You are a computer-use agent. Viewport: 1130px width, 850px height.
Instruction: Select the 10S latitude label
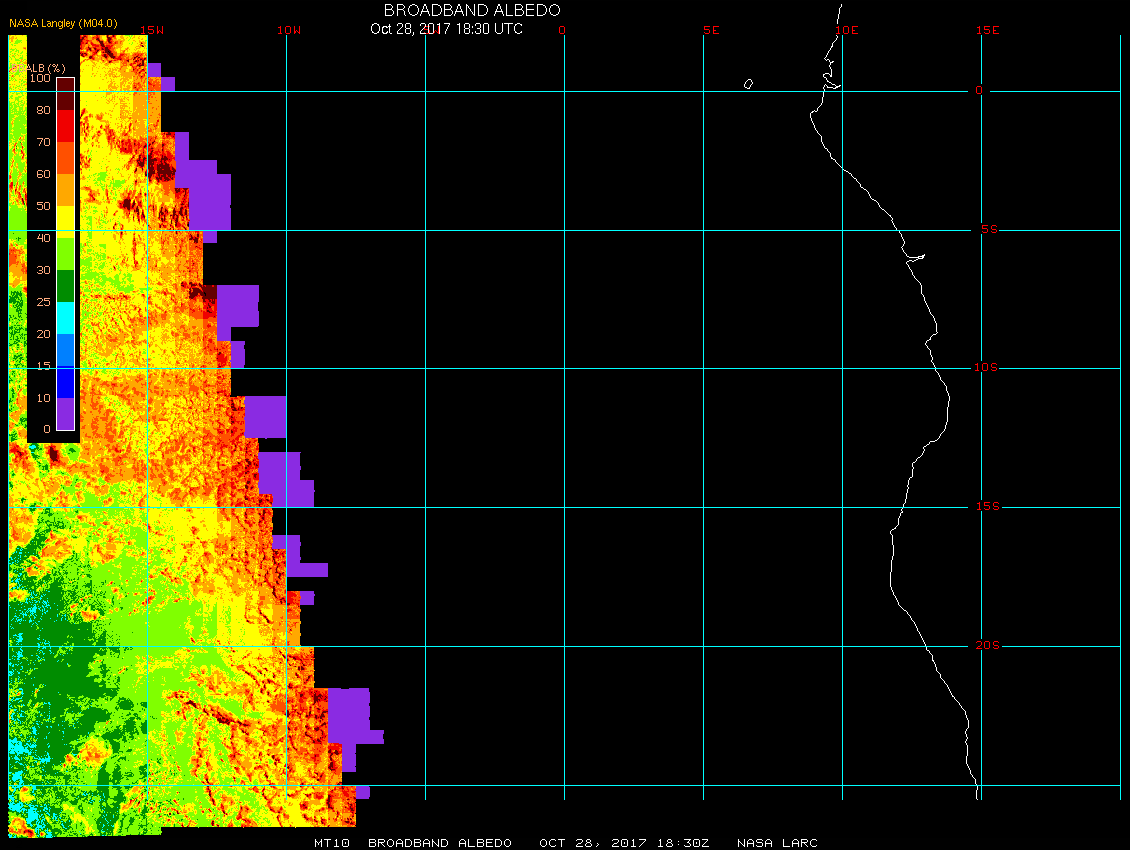pos(985,368)
